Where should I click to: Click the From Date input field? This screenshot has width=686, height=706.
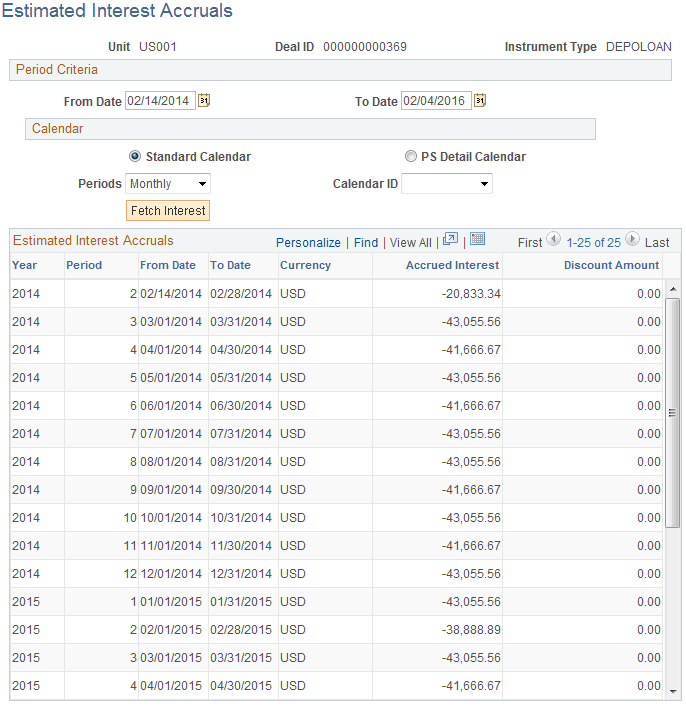coord(160,100)
